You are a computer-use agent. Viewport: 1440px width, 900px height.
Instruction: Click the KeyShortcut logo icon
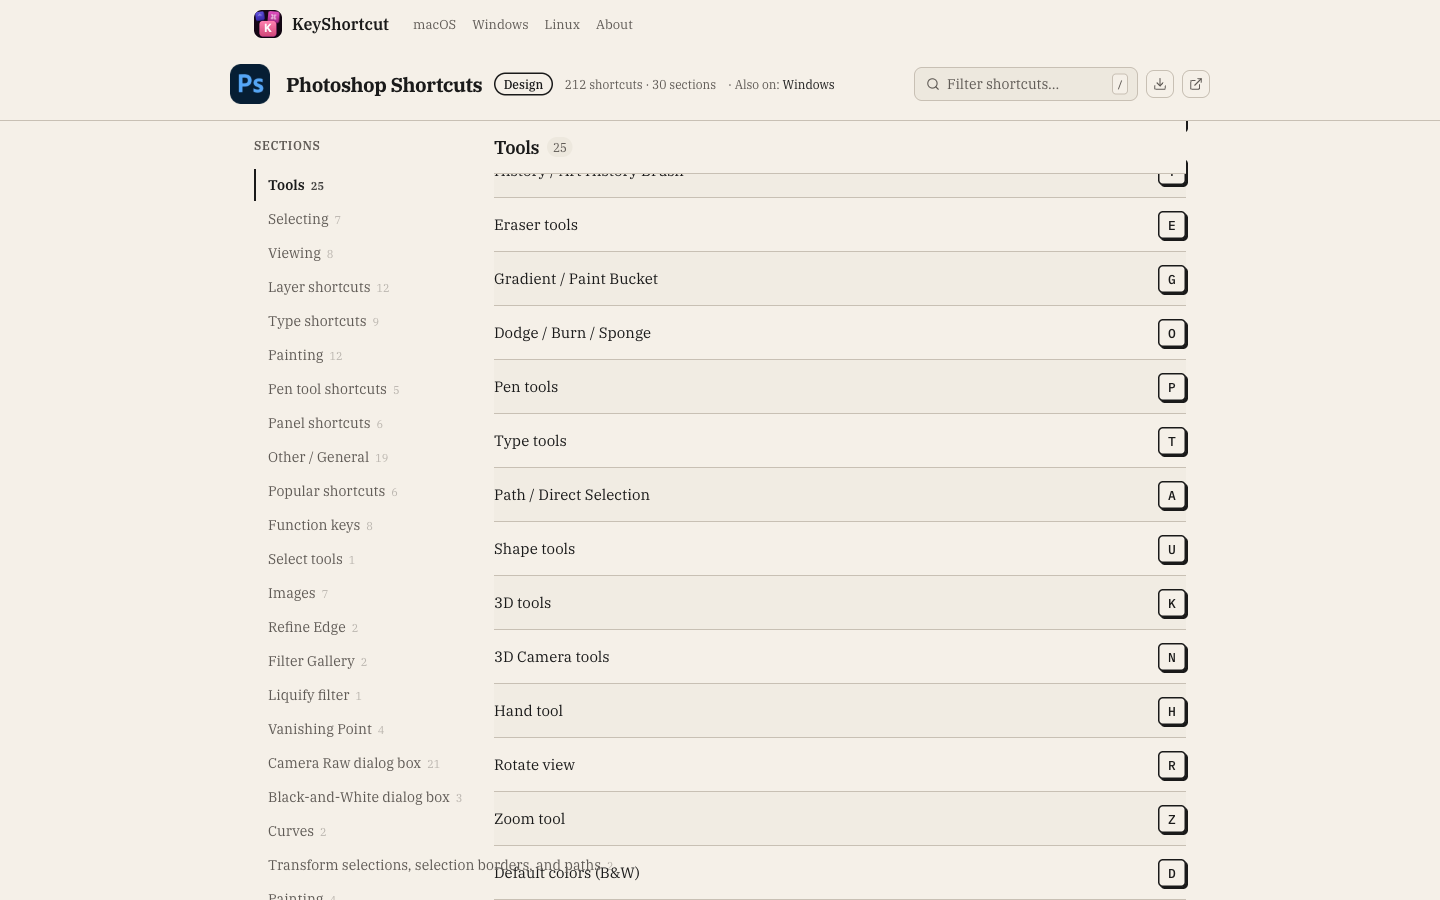tap(267, 24)
